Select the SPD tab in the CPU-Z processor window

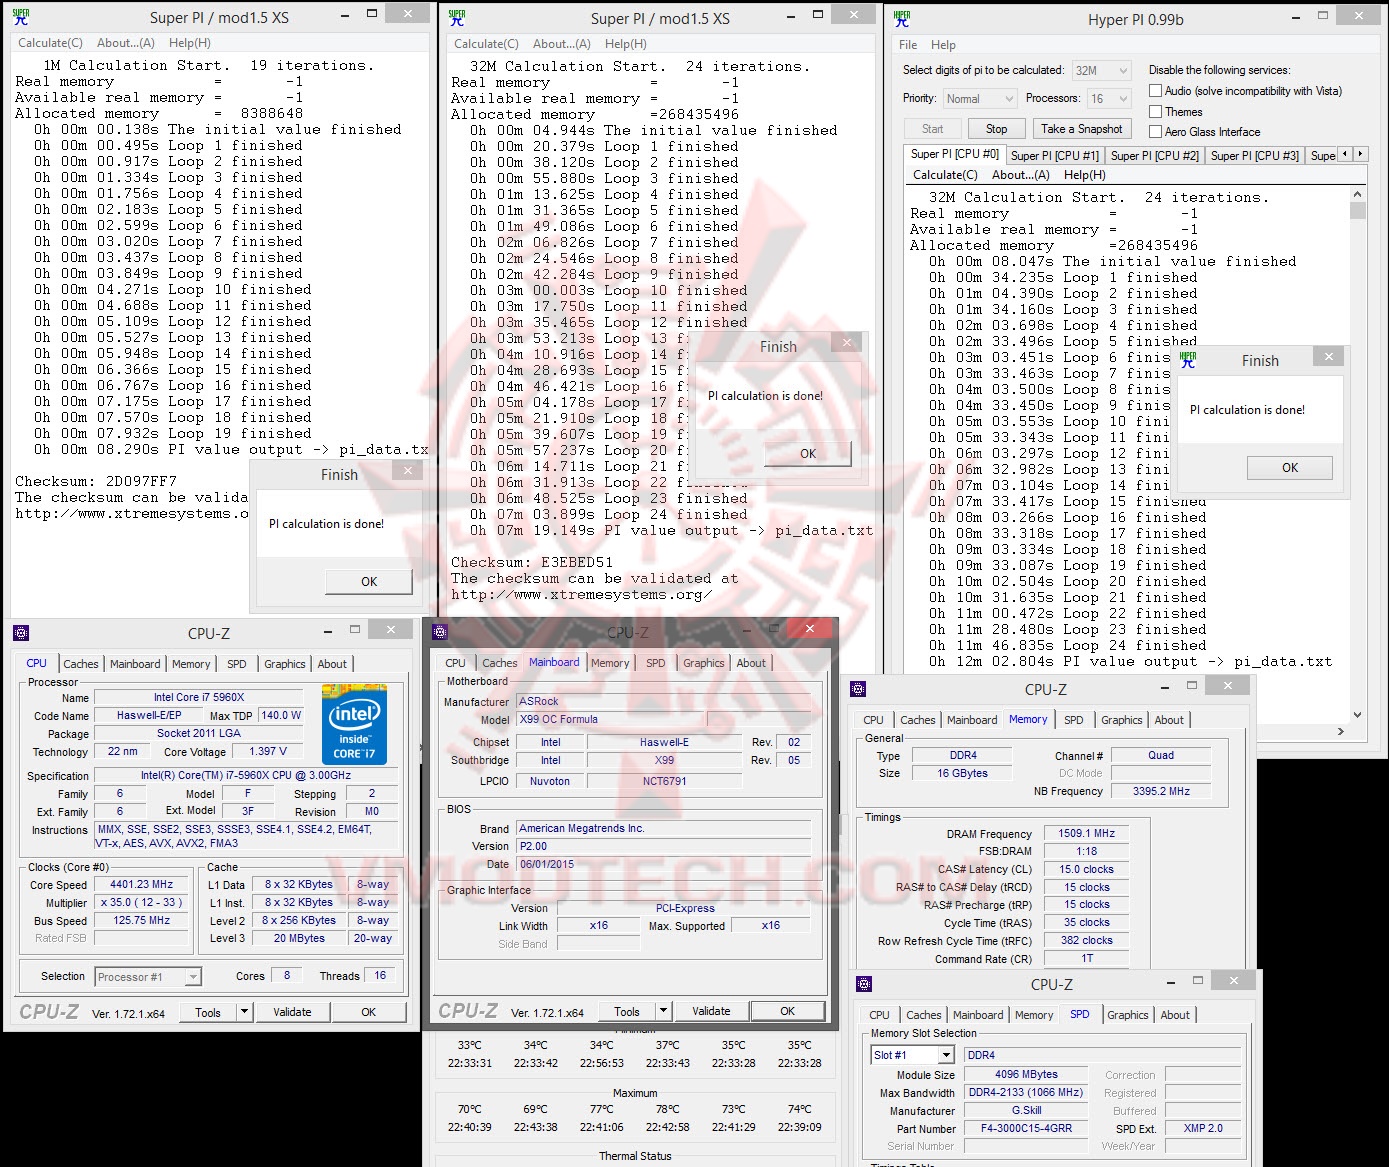[x=236, y=664]
